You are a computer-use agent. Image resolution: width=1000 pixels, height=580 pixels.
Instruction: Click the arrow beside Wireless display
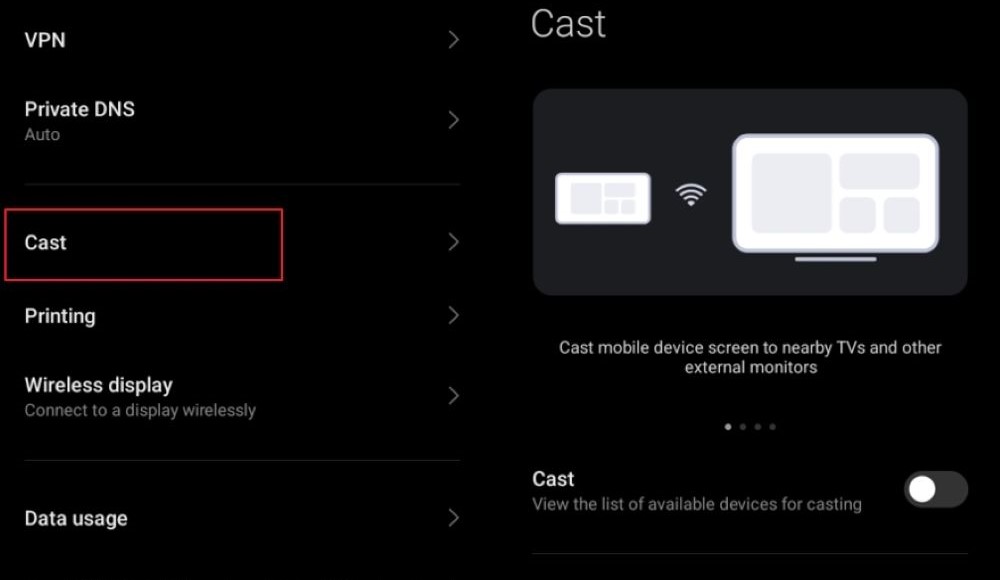[x=453, y=396]
